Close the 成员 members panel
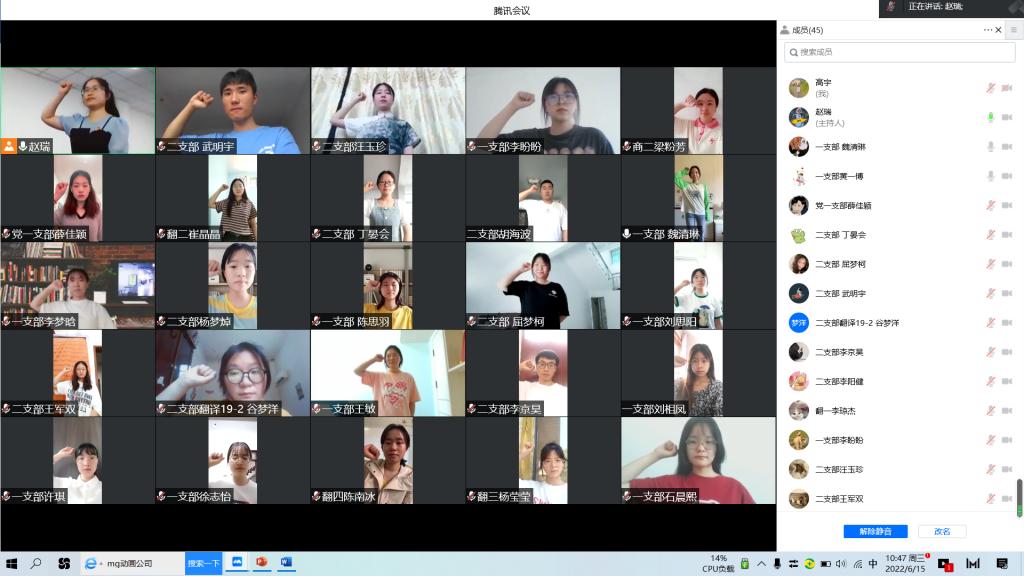Screen dimensions: 1024x576 click(x=999, y=30)
